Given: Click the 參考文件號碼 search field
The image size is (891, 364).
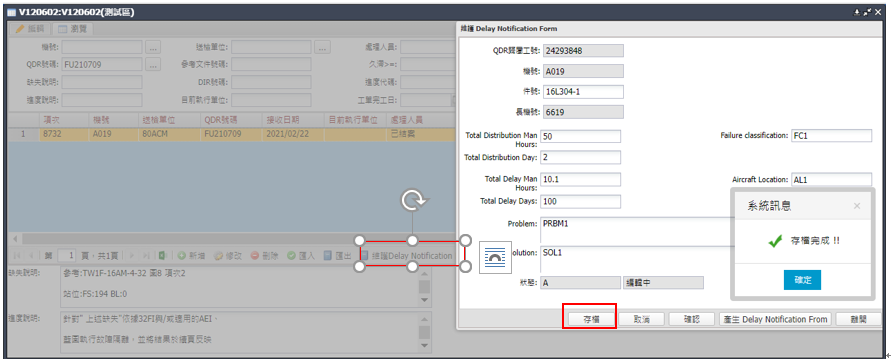Looking at the screenshot, I should click(x=271, y=64).
